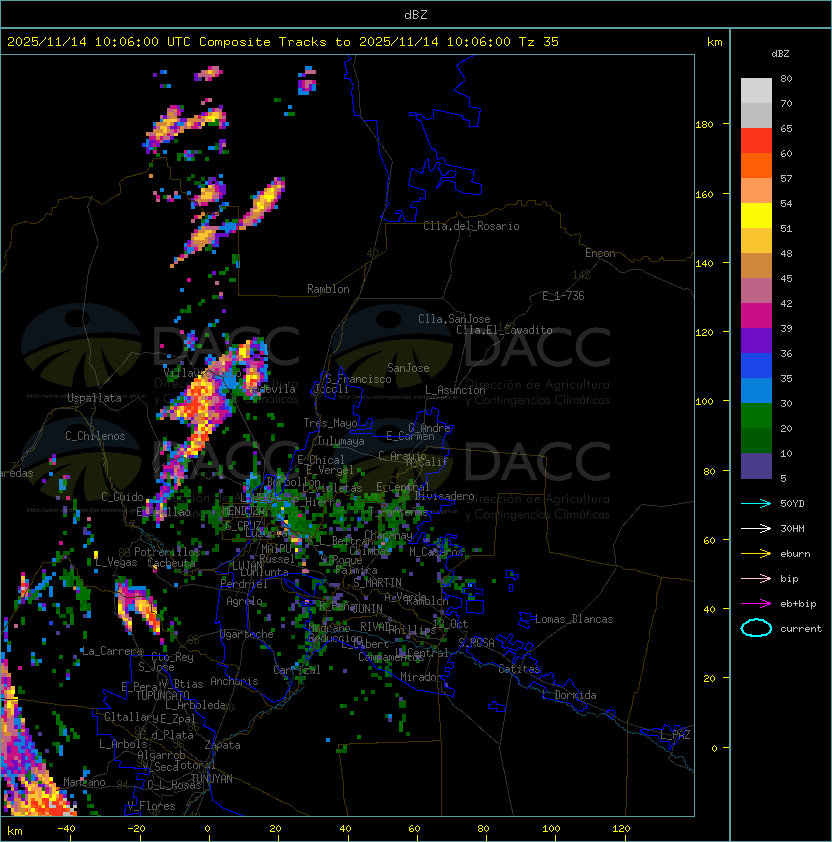Click the 'Clla.SanJose' map label

[x=454, y=319]
